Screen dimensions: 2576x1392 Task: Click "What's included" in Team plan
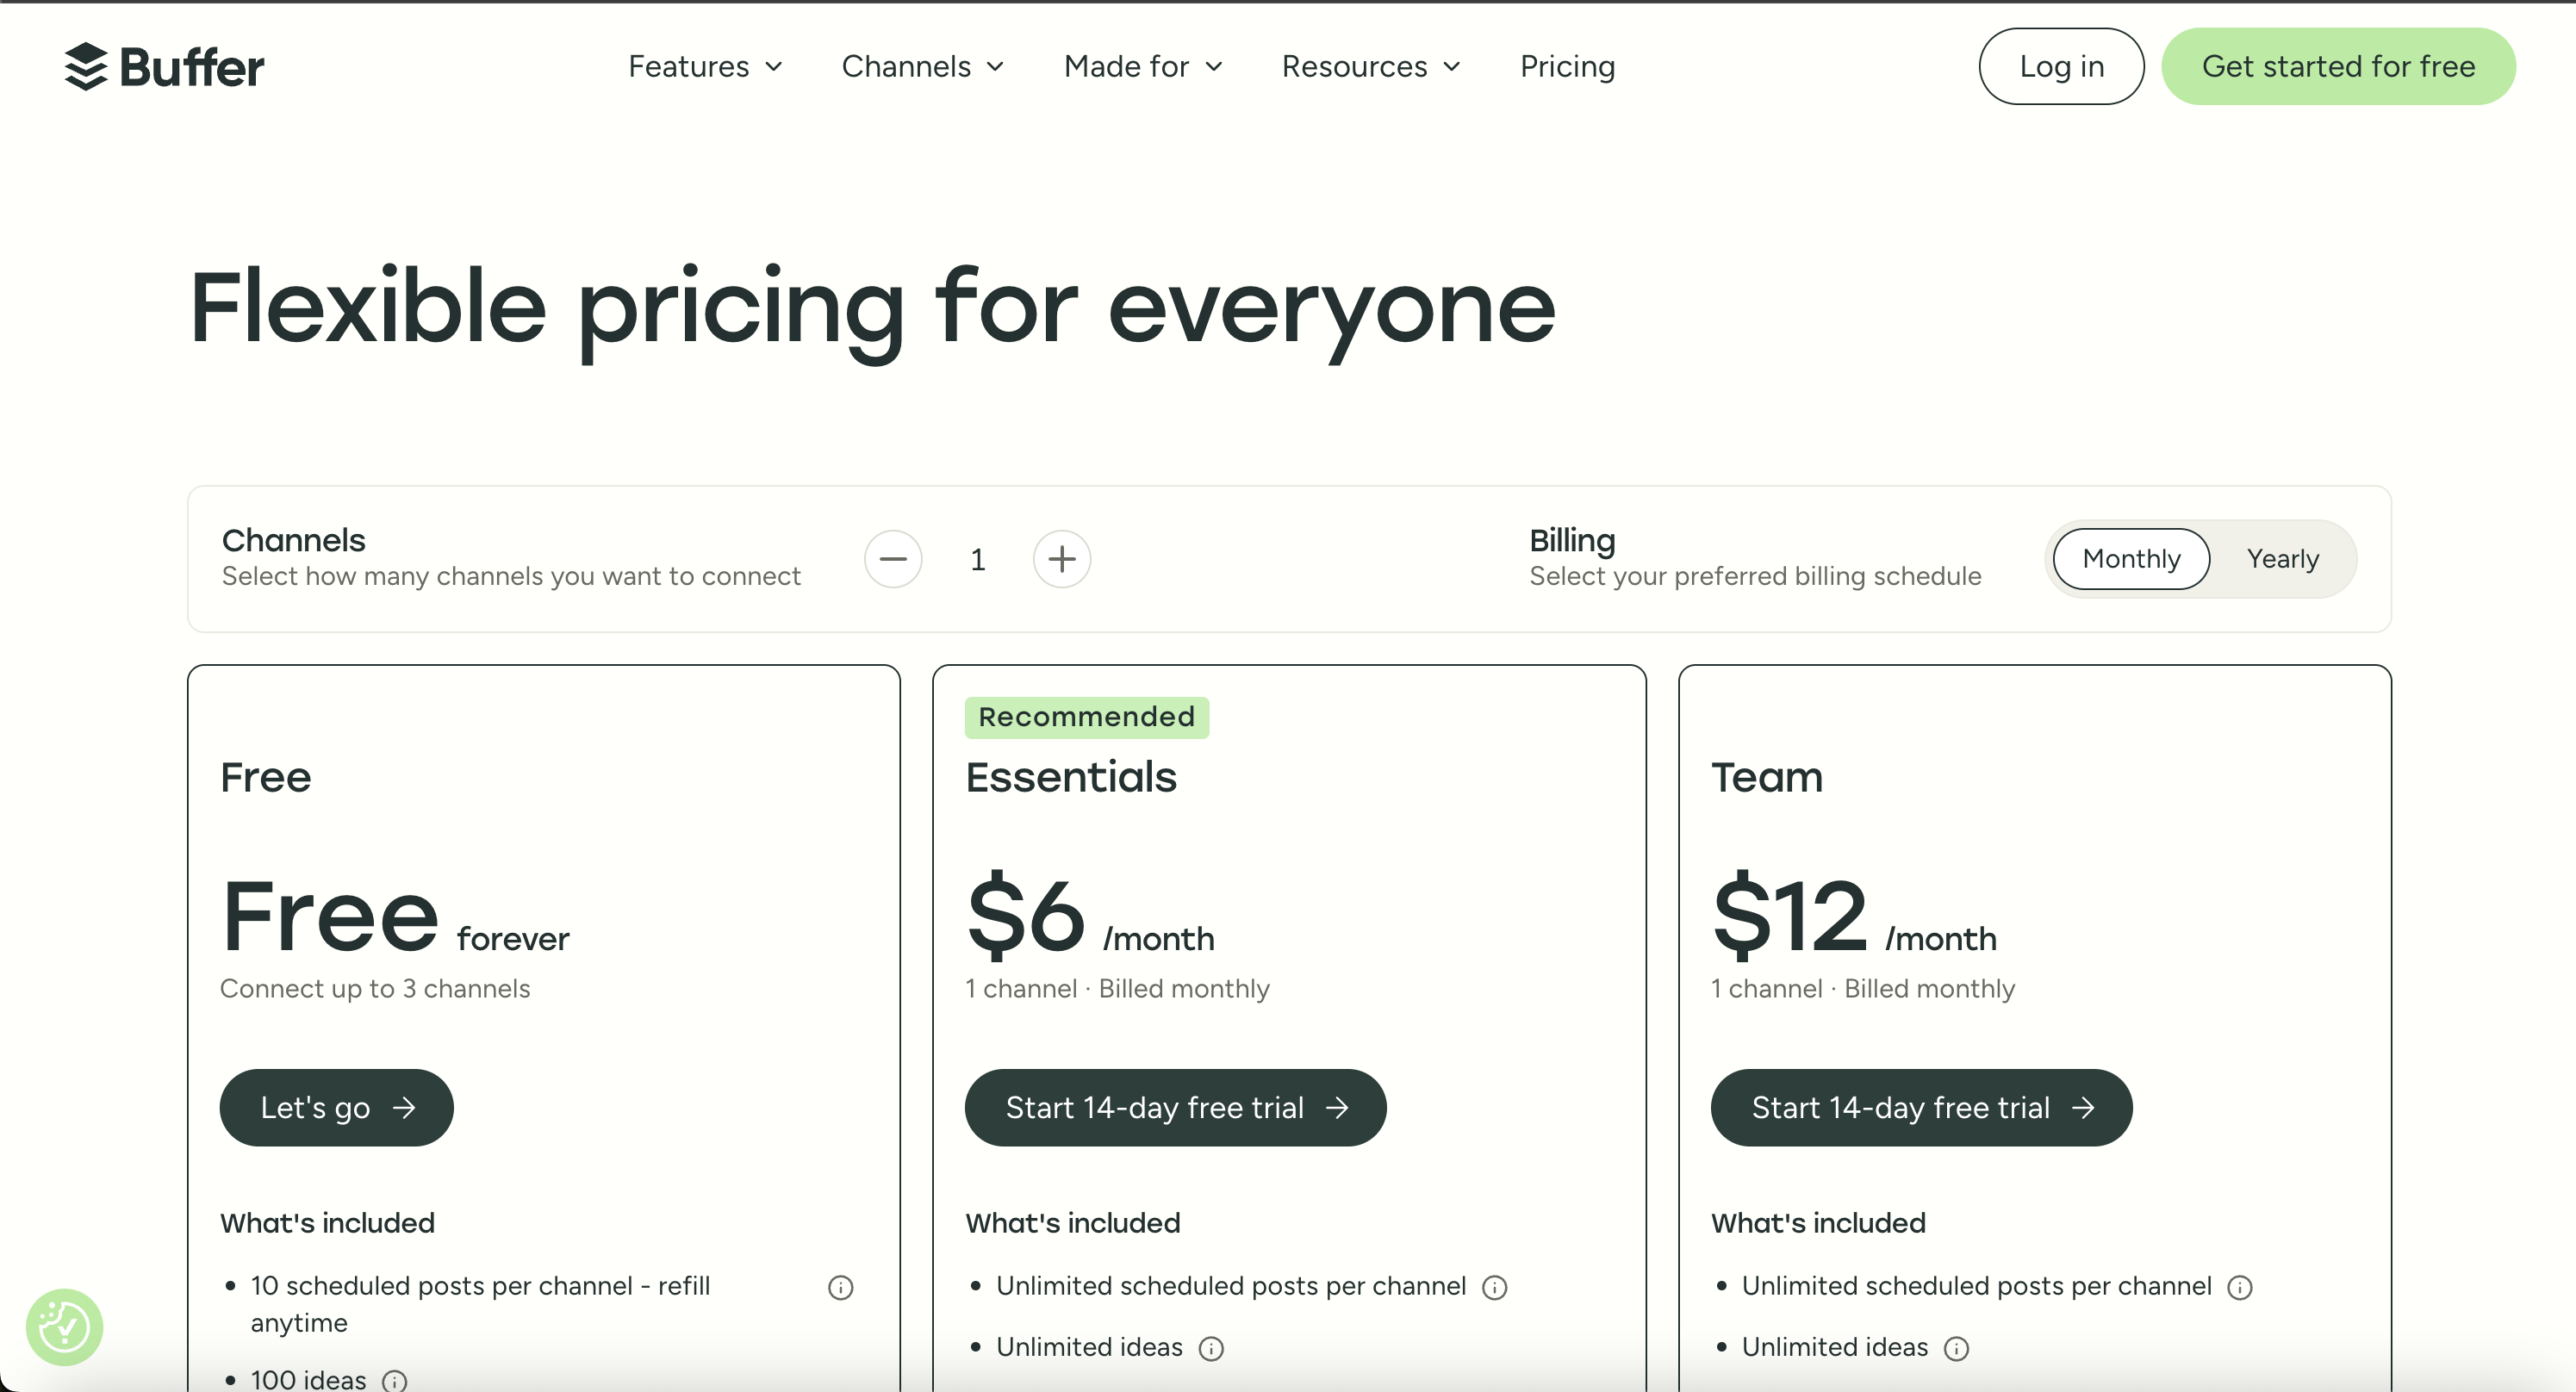pyautogui.click(x=1818, y=1223)
